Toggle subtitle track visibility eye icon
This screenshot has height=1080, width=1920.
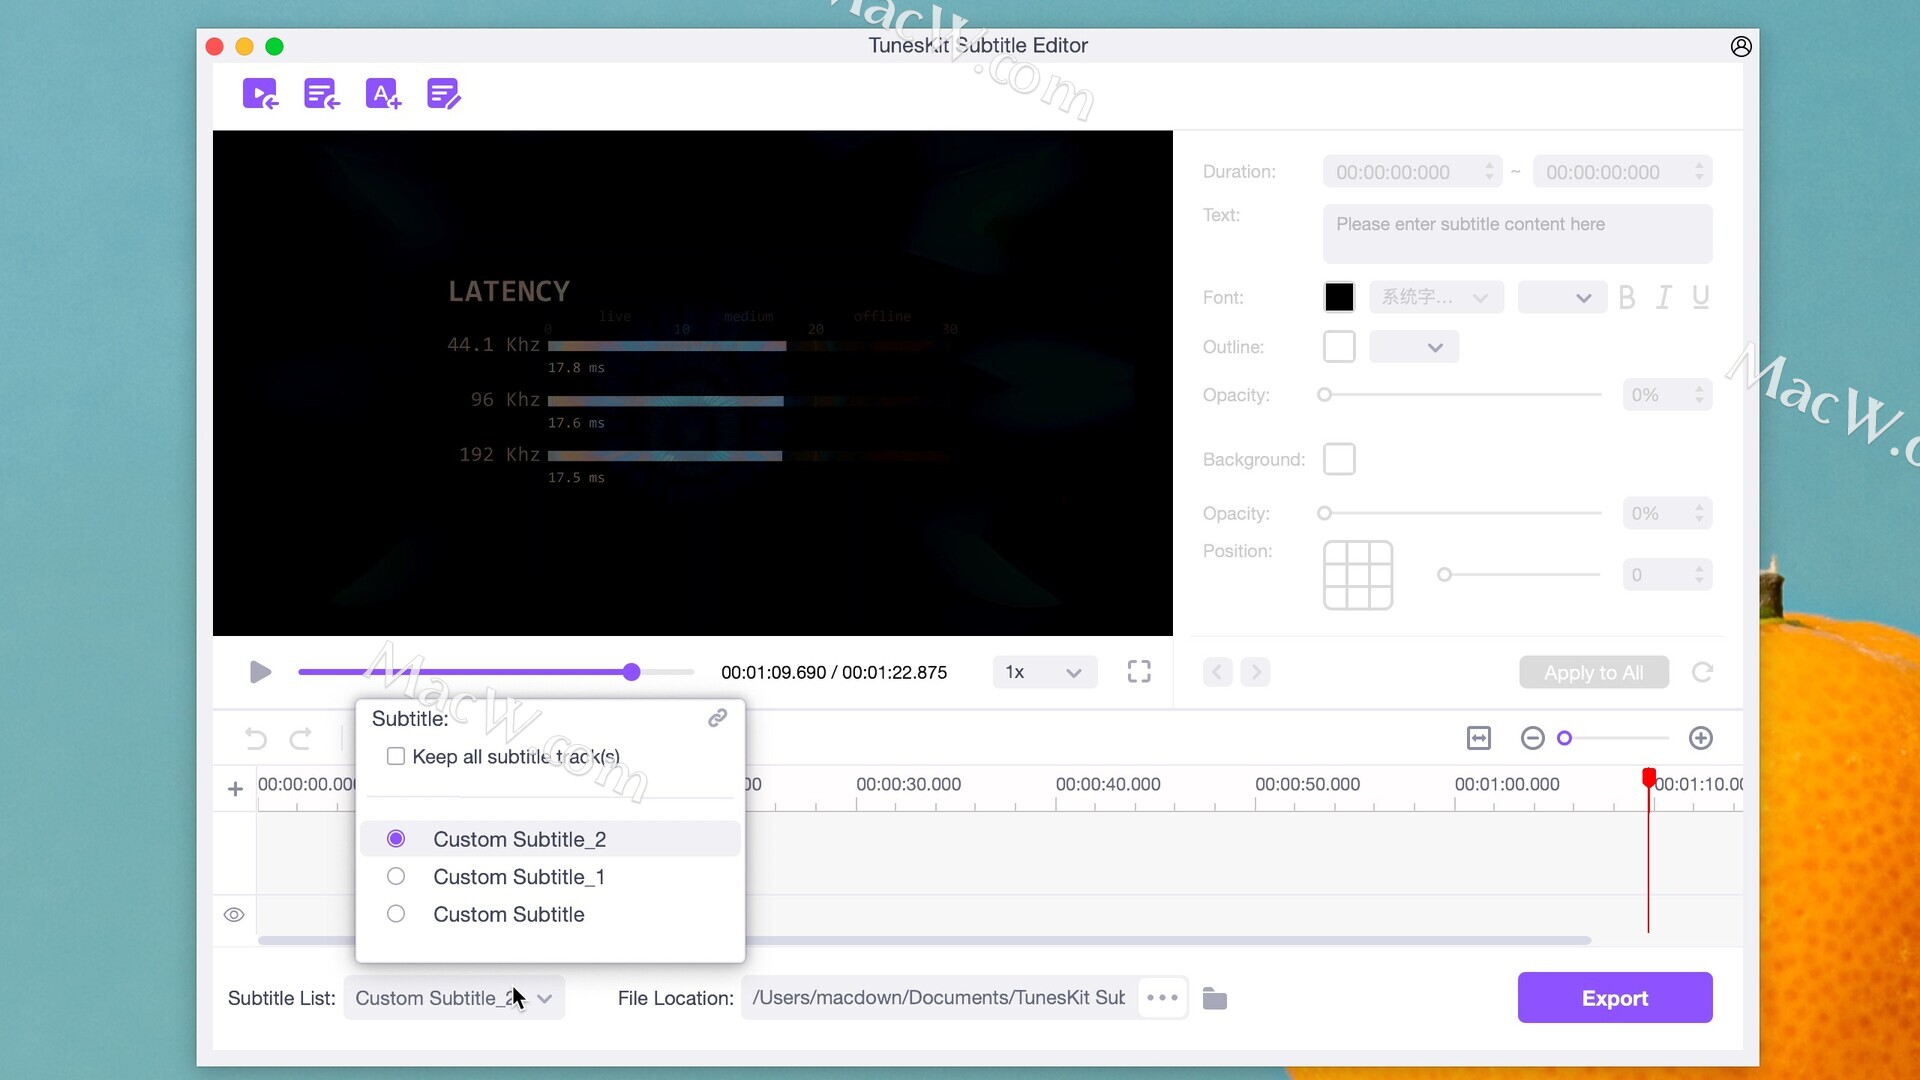[234, 915]
